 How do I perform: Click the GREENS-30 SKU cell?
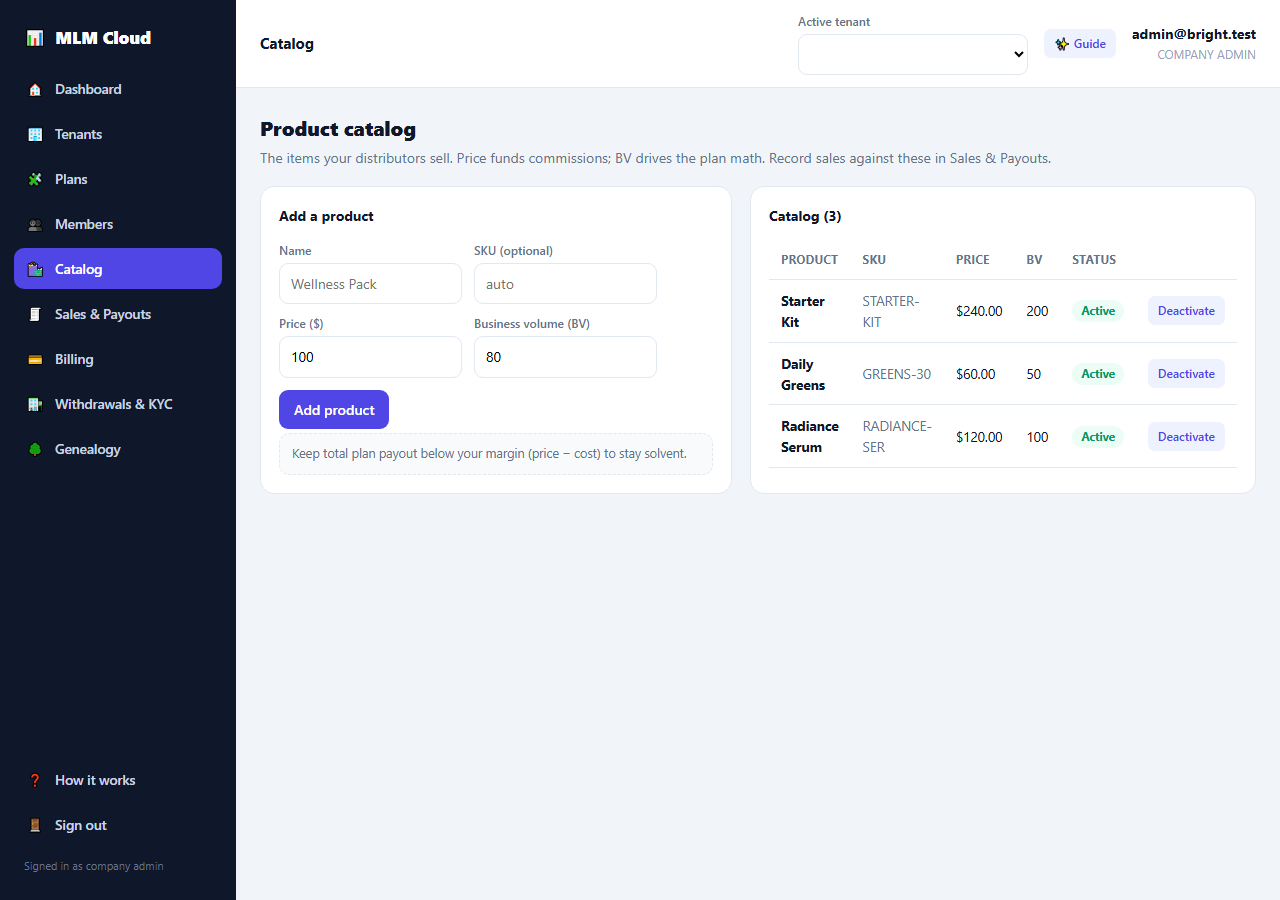tap(897, 374)
